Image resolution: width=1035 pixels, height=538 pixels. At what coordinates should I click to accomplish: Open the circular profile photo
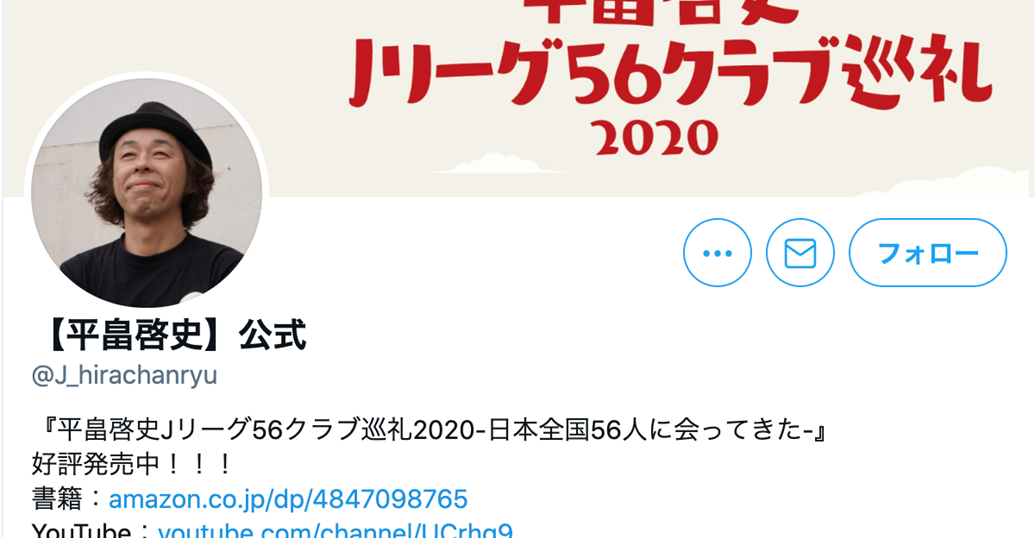click(147, 192)
